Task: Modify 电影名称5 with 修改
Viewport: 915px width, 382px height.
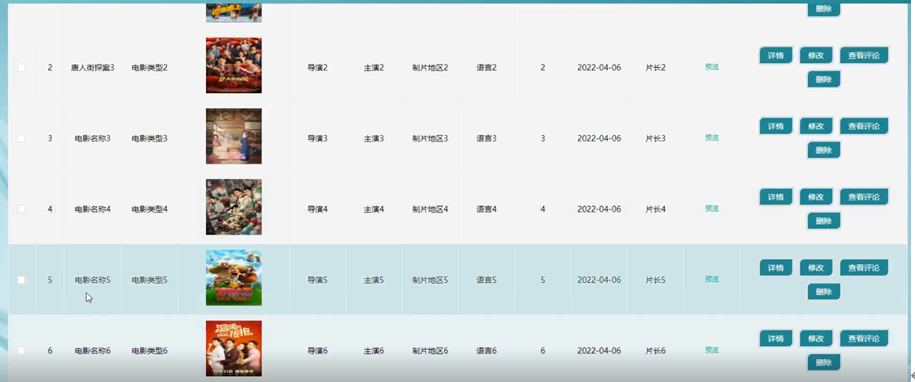Action: pyautogui.click(x=816, y=268)
